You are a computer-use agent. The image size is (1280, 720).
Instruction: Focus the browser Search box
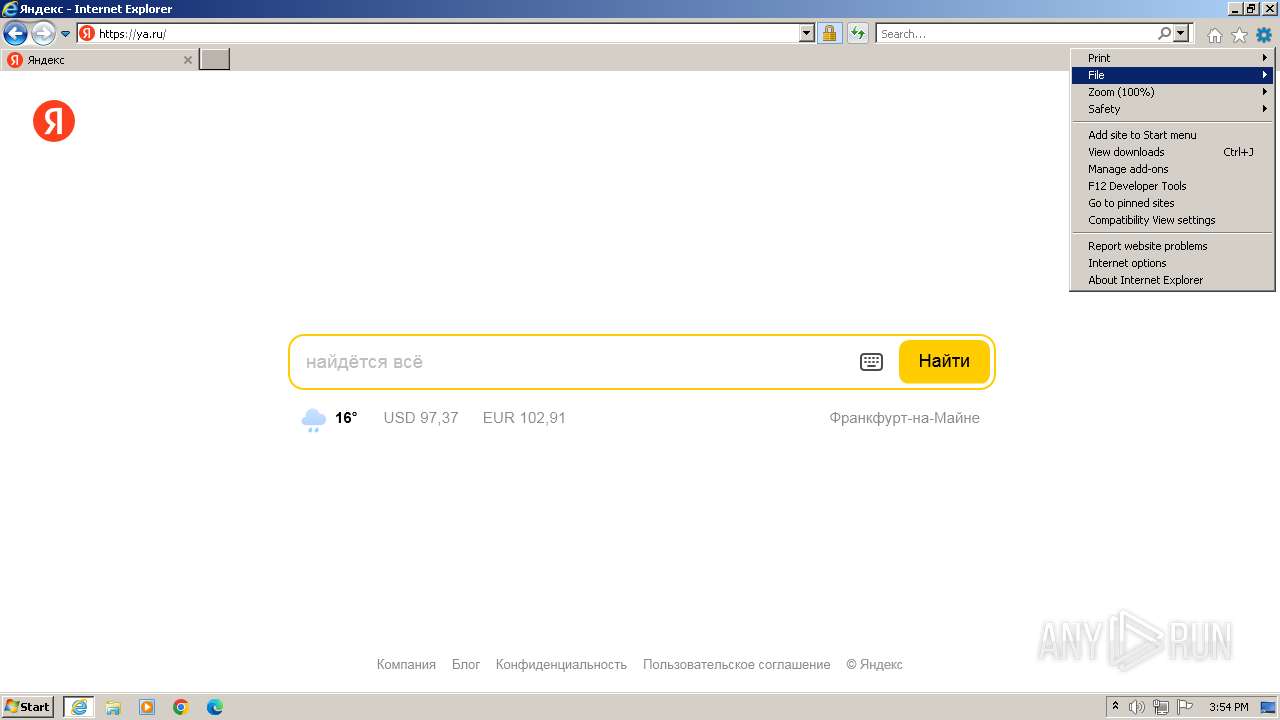pos(1016,33)
